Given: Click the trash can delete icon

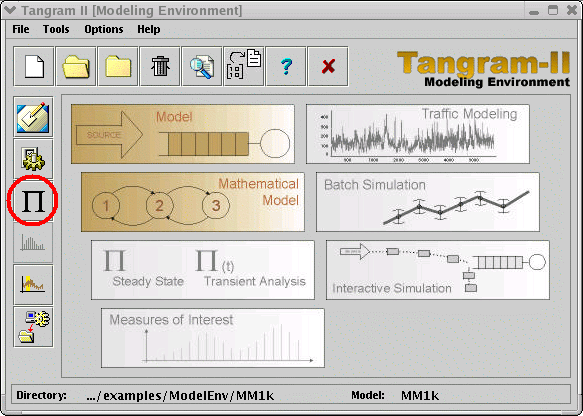Looking at the screenshot, I should (160, 67).
